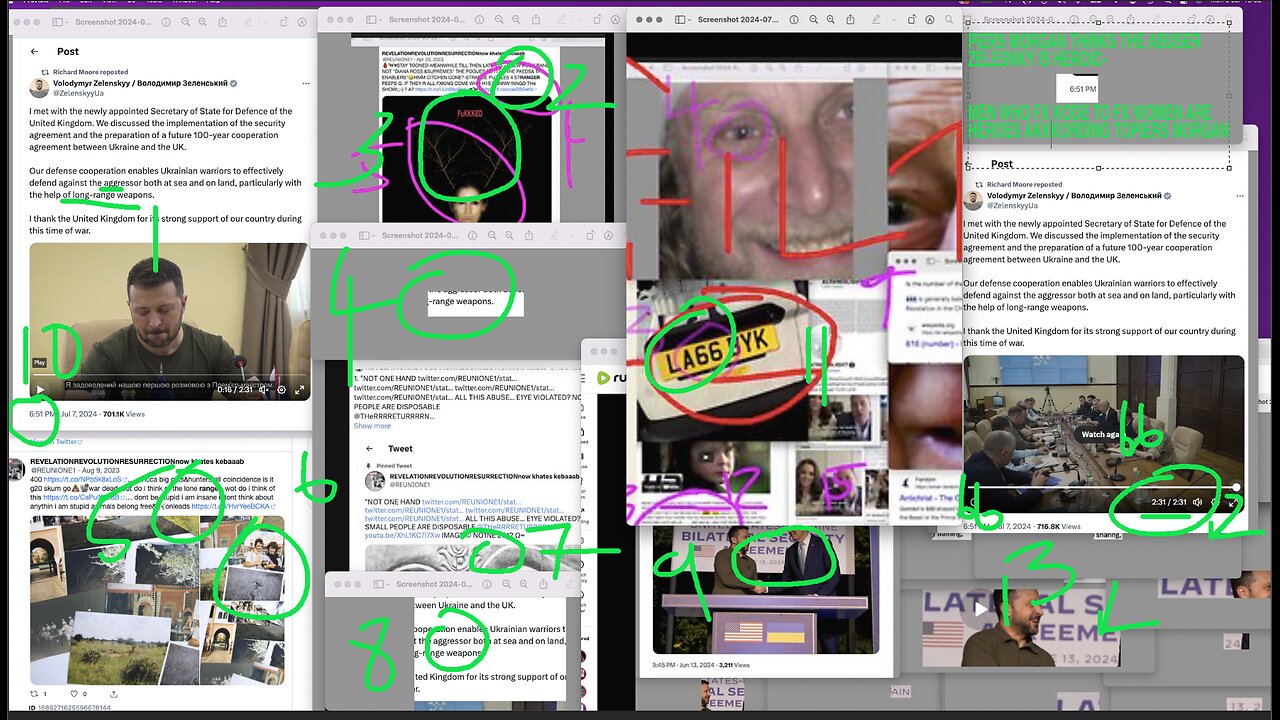Image resolution: width=1280 pixels, height=720 pixels.
Task: Click "Watch again" on right Zelenskyy video
Action: coord(1100,434)
